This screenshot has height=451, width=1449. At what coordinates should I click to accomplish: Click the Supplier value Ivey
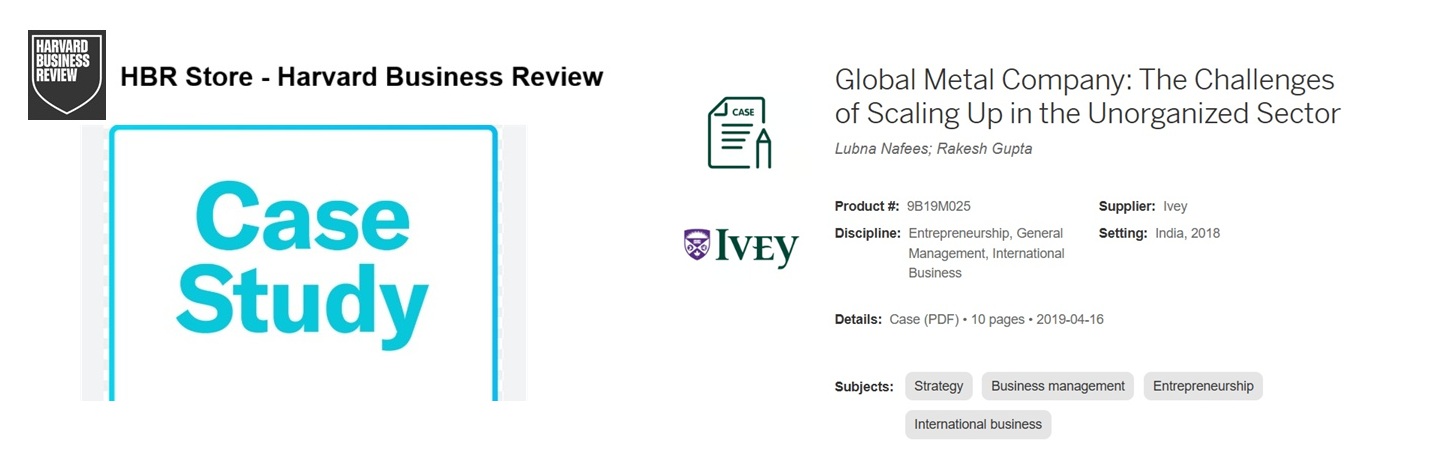tap(1175, 207)
